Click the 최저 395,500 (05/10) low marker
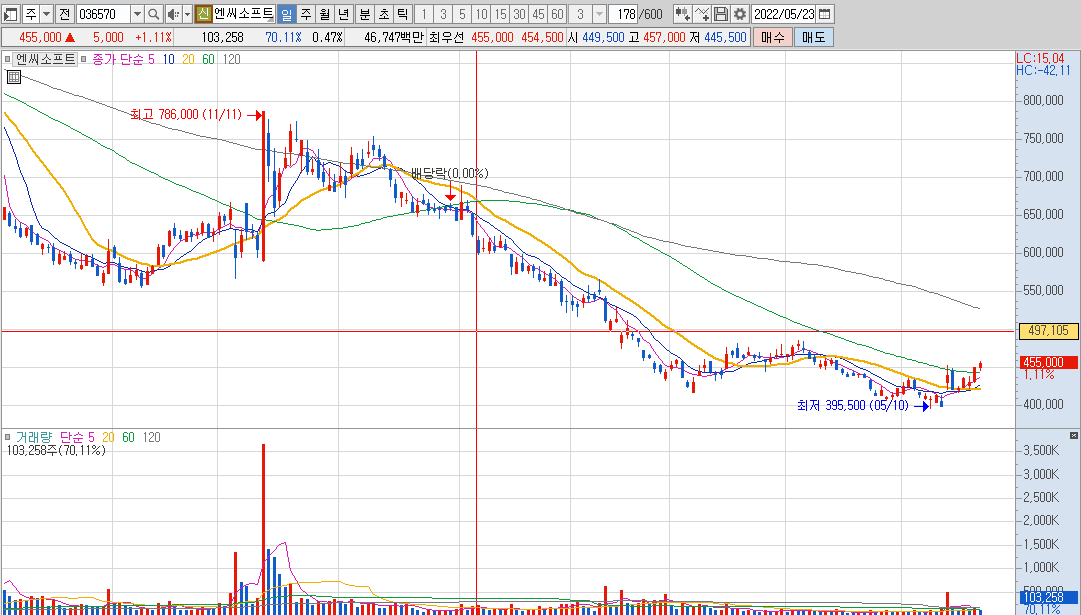The height and width of the screenshot is (615, 1081). pos(853,405)
